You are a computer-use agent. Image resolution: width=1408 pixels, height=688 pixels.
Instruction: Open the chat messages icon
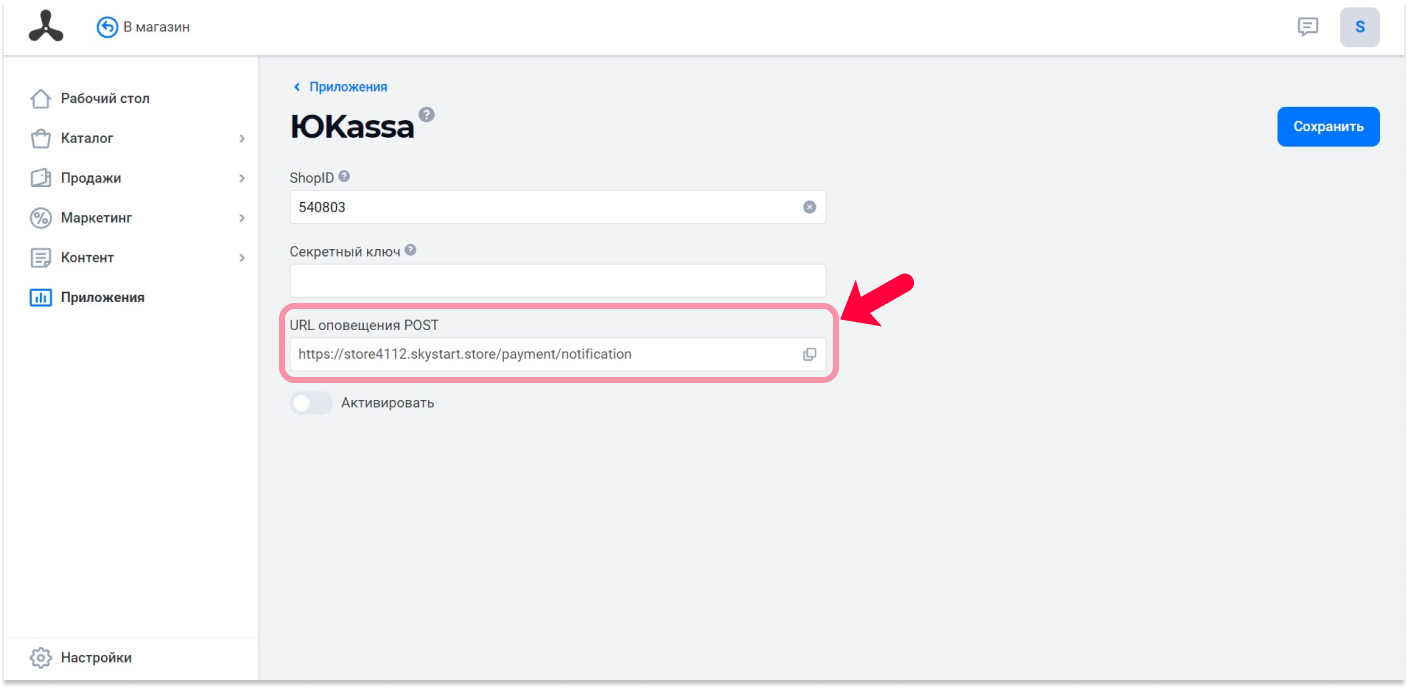tap(1308, 27)
